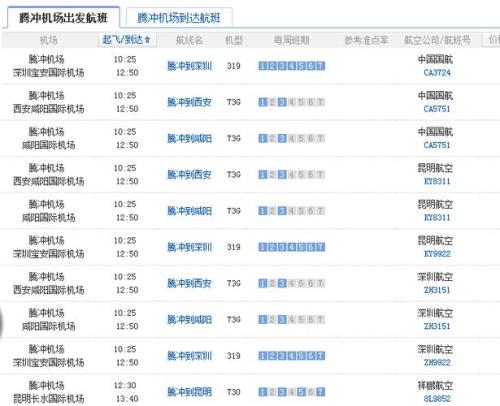Select the 腾冲机场出发航班 tab
The image size is (500, 406).
coord(63,18)
